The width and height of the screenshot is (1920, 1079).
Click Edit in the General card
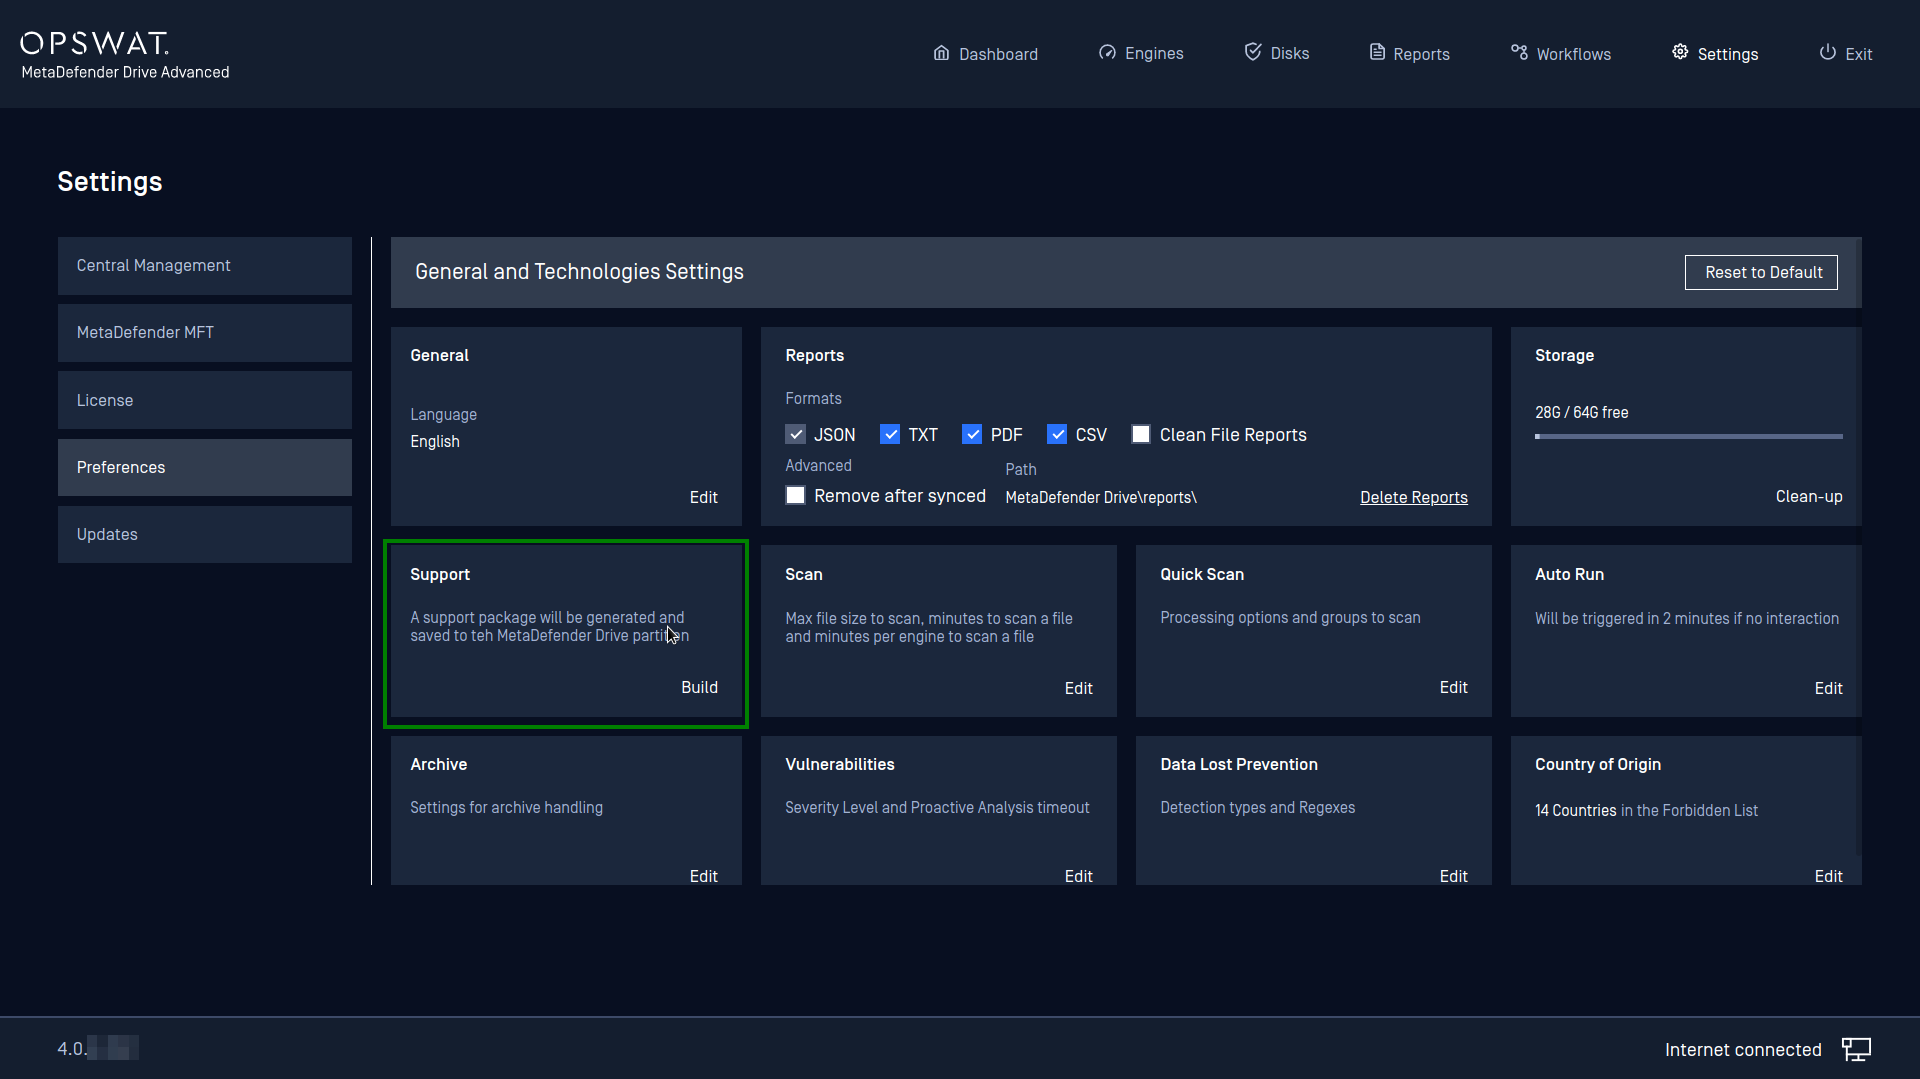pyautogui.click(x=703, y=497)
